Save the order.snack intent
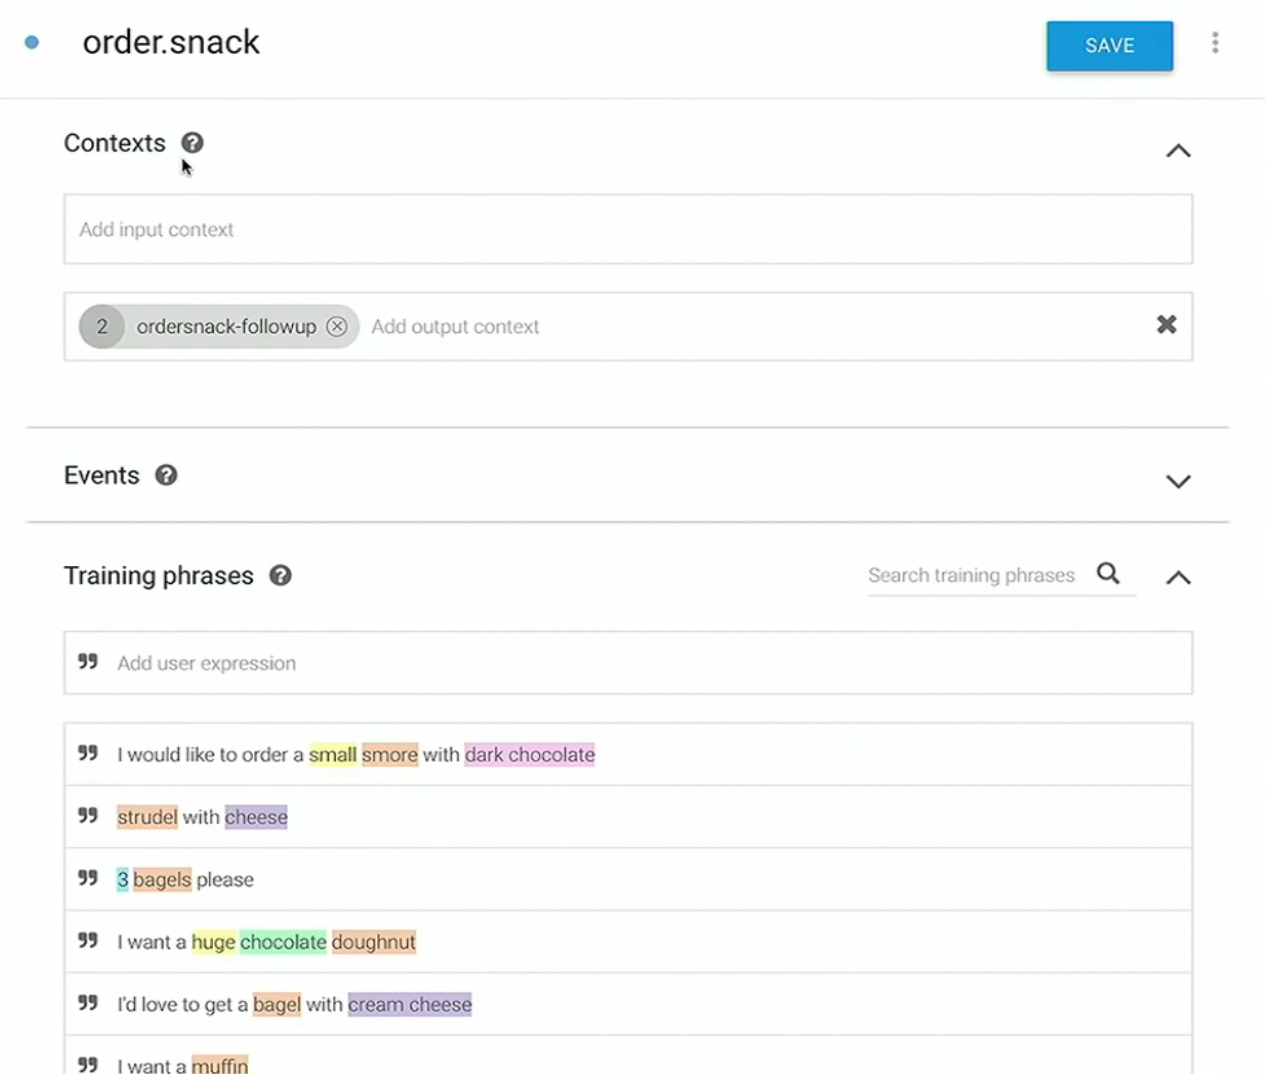This screenshot has height=1074, width=1265. click(x=1109, y=46)
